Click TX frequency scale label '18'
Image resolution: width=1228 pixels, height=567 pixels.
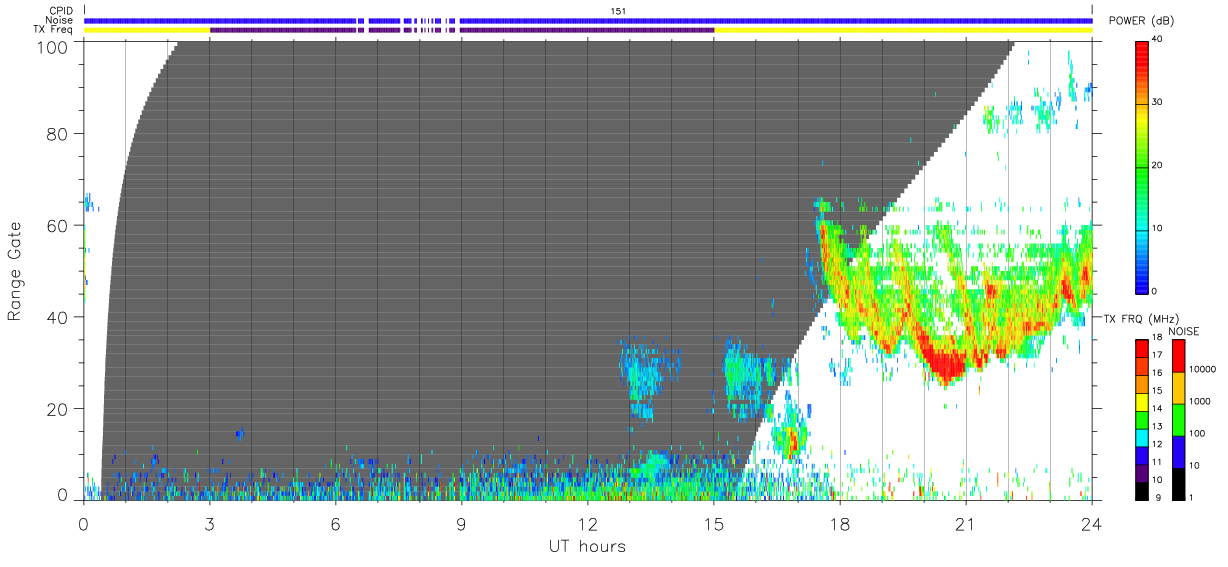[1158, 340]
